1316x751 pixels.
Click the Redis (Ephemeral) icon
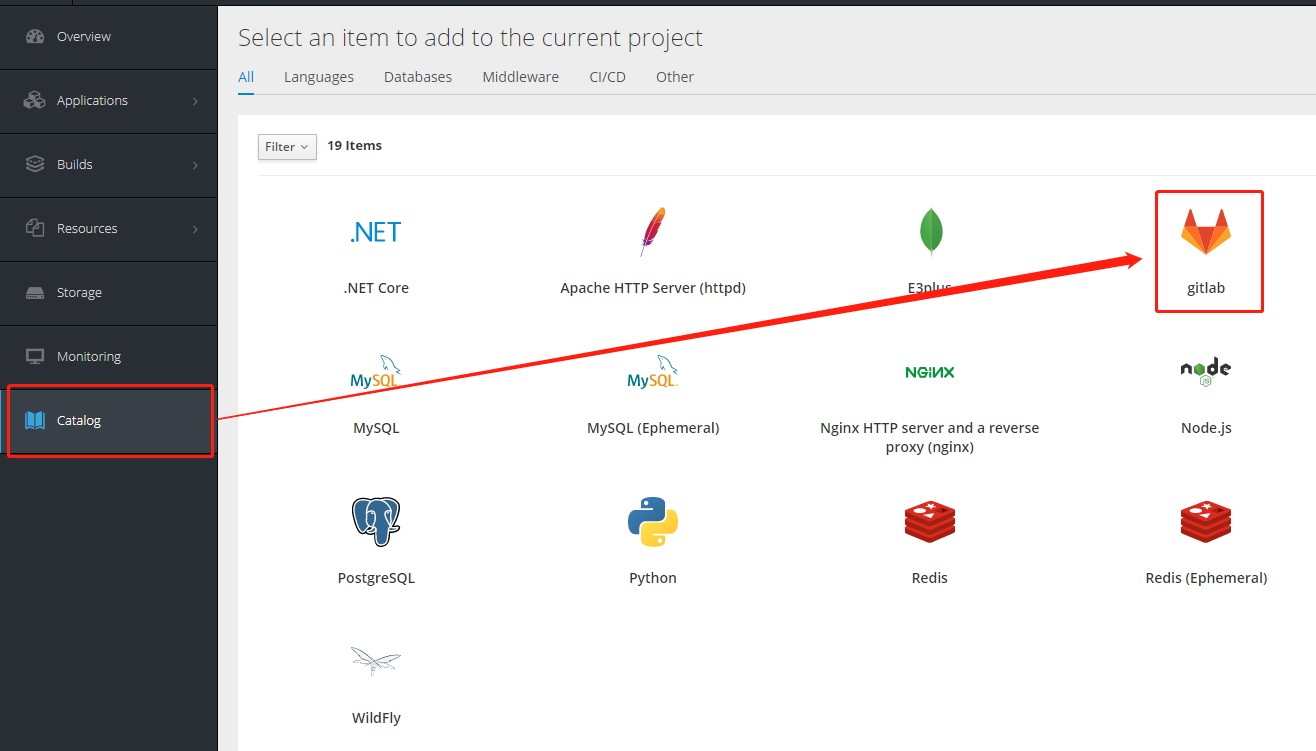[x=1205, y=521]
